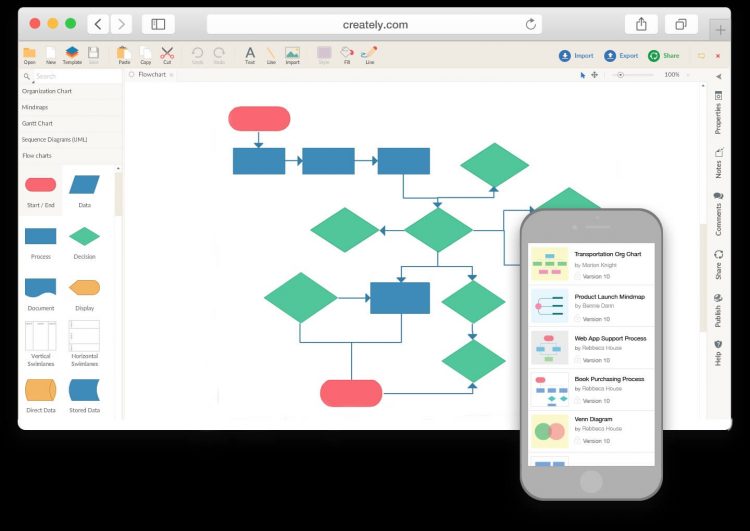The image size is (750, 531).
Task: Open Web App Support Process on phone
Action: (591, 348)
